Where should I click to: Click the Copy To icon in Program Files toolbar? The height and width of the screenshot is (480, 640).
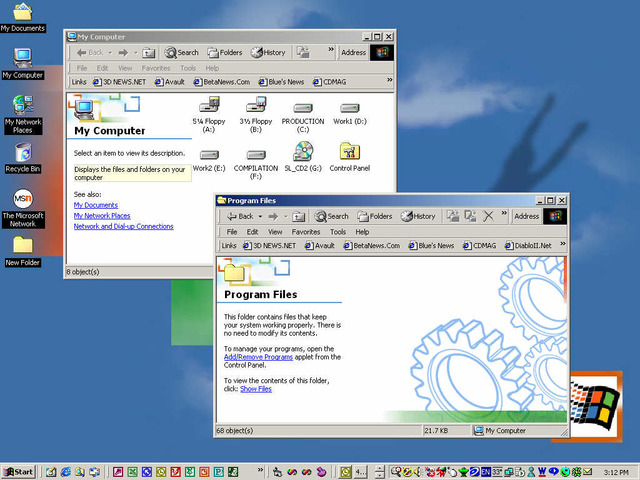[470, 216]
